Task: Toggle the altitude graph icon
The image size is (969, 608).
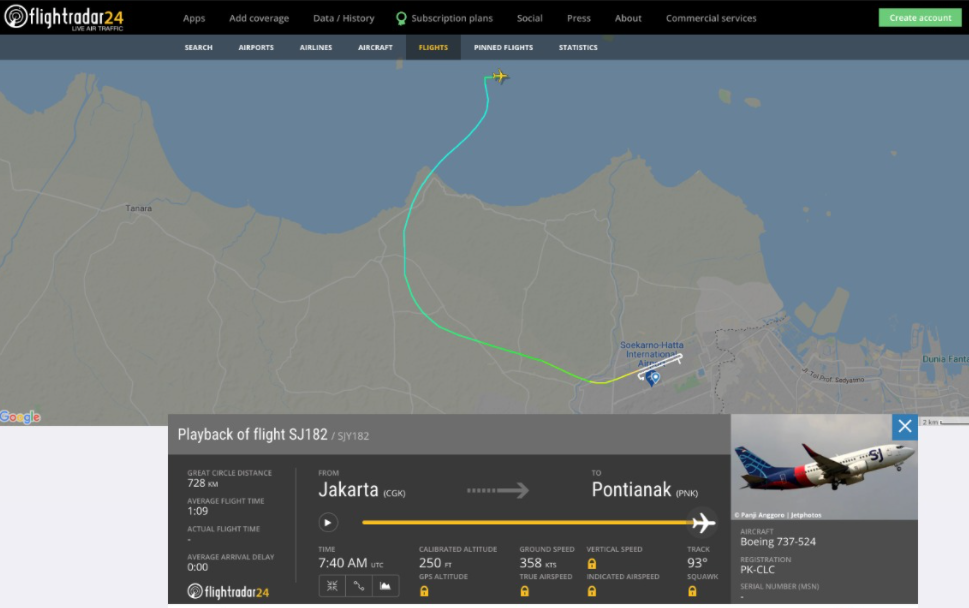Action: [386, 586]
